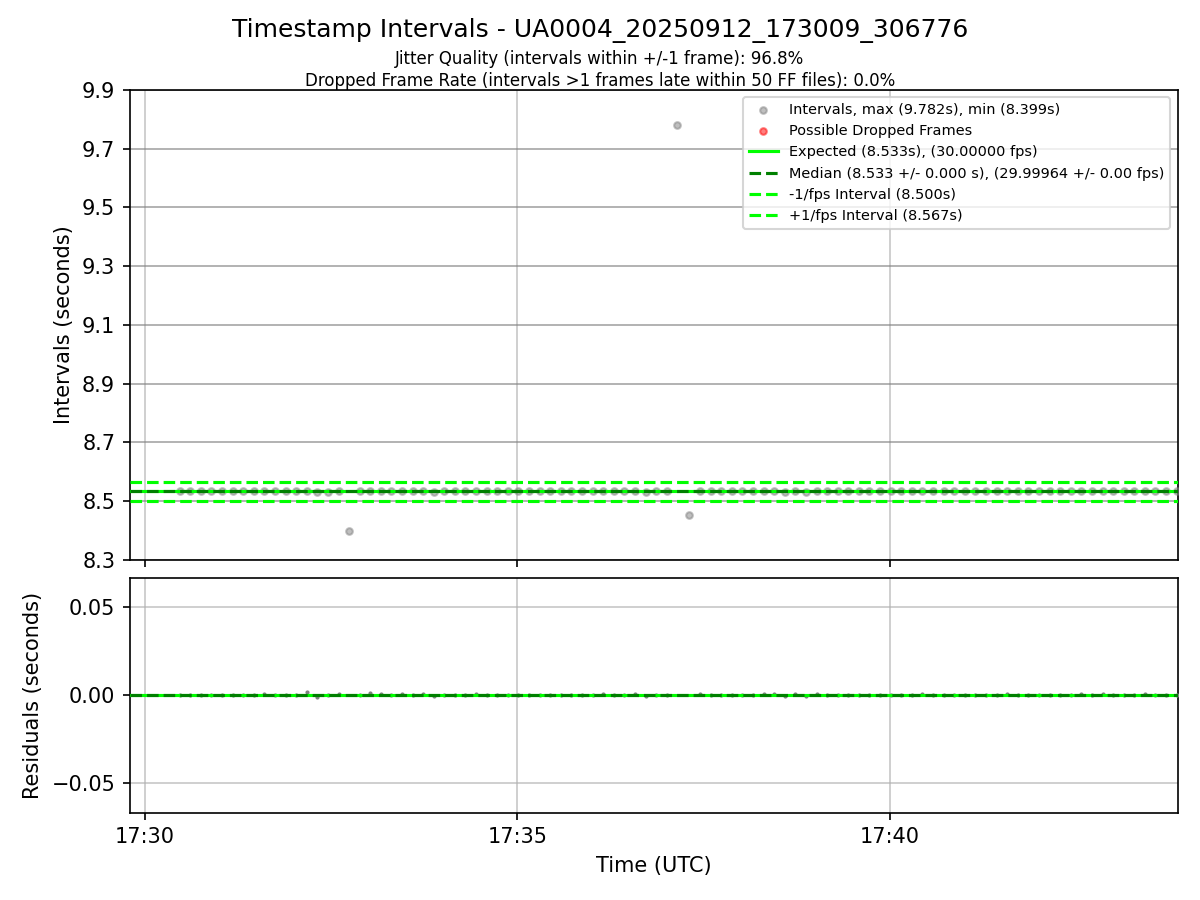The width and height of the screenshot is (1200, 900).
Task: Click the dashed green swatch for +1/fps Interval
Action: pyautogui.click(x=763, y=215)
